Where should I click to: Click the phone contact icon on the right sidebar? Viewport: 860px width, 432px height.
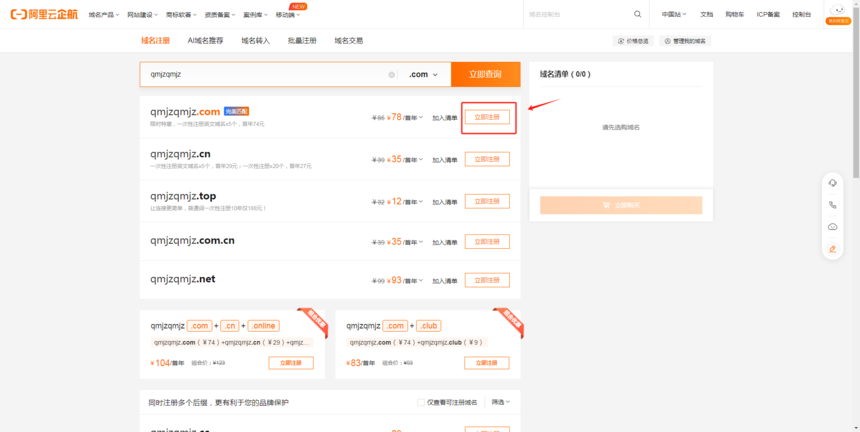tap(832, 205)
